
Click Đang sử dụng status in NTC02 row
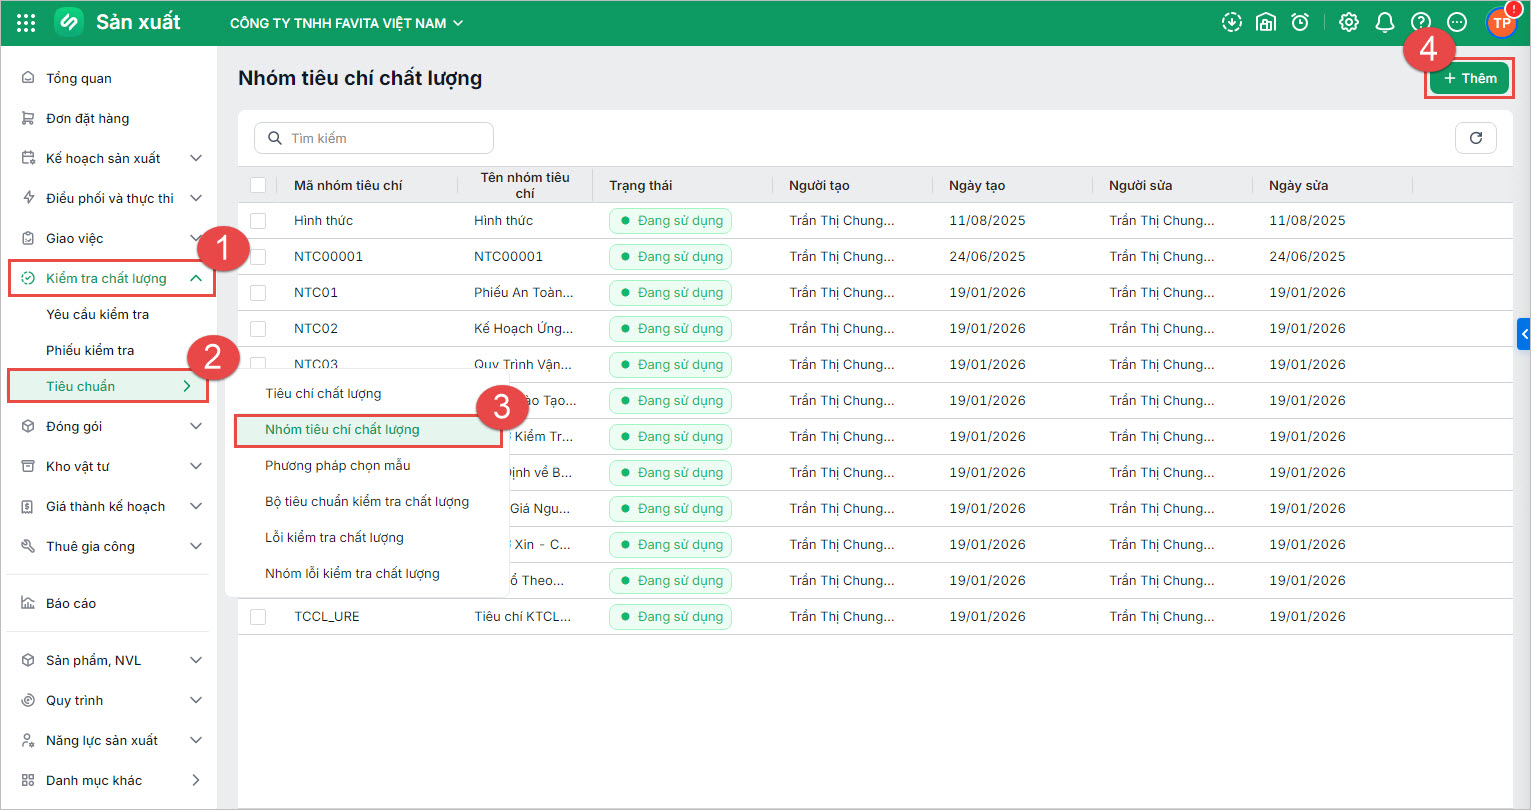tap(670, 328)
